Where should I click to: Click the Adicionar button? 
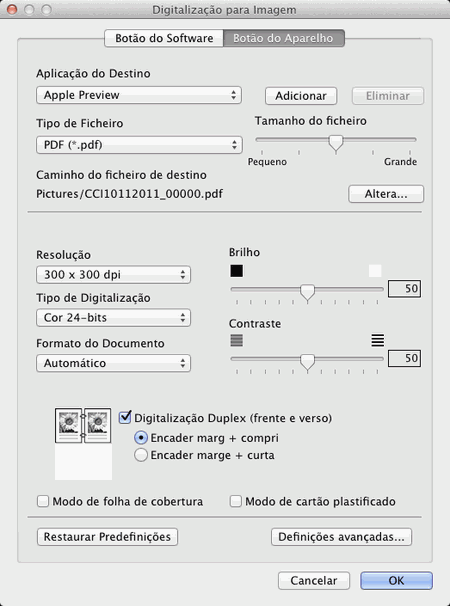point(301,96)
